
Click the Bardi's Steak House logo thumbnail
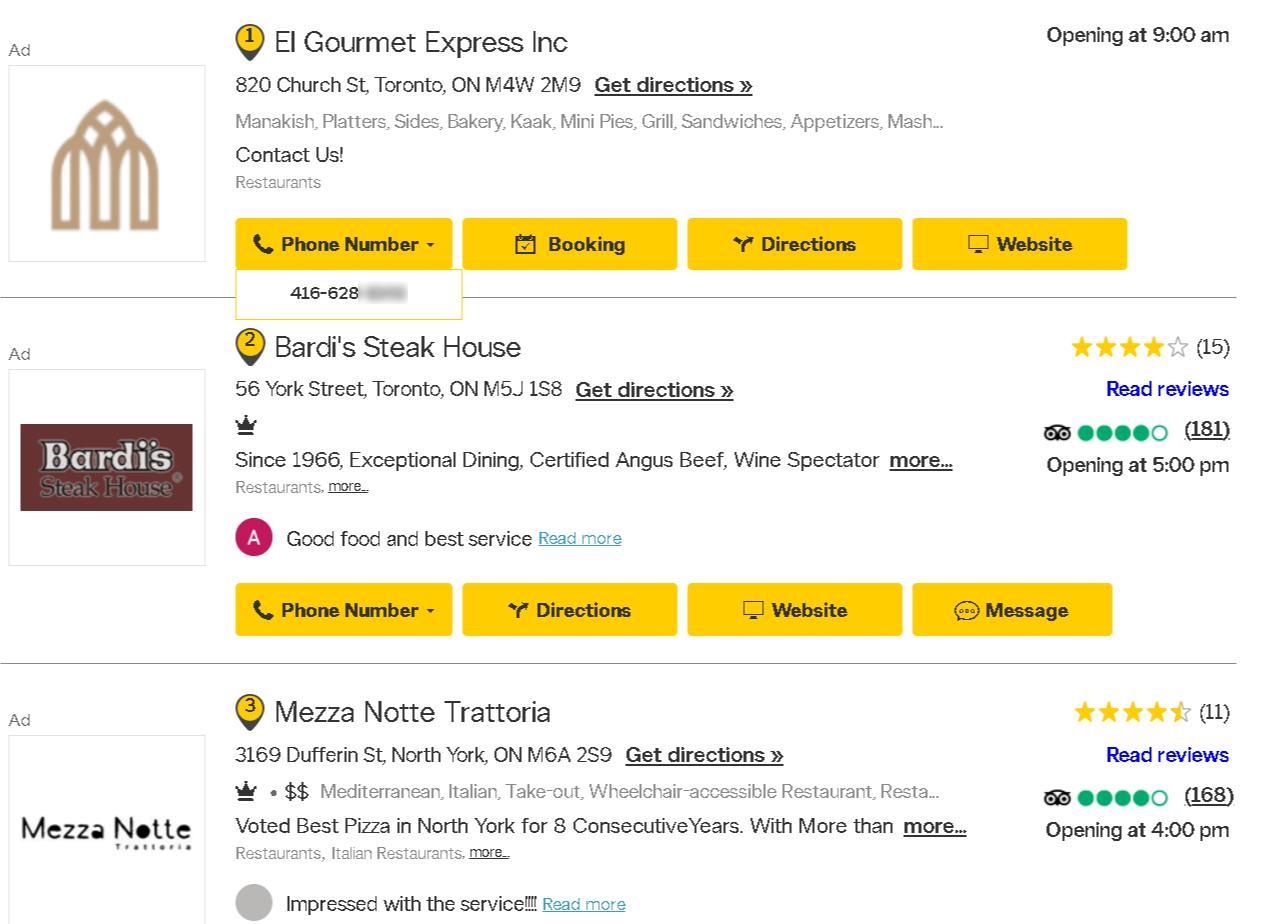[107, 467]
